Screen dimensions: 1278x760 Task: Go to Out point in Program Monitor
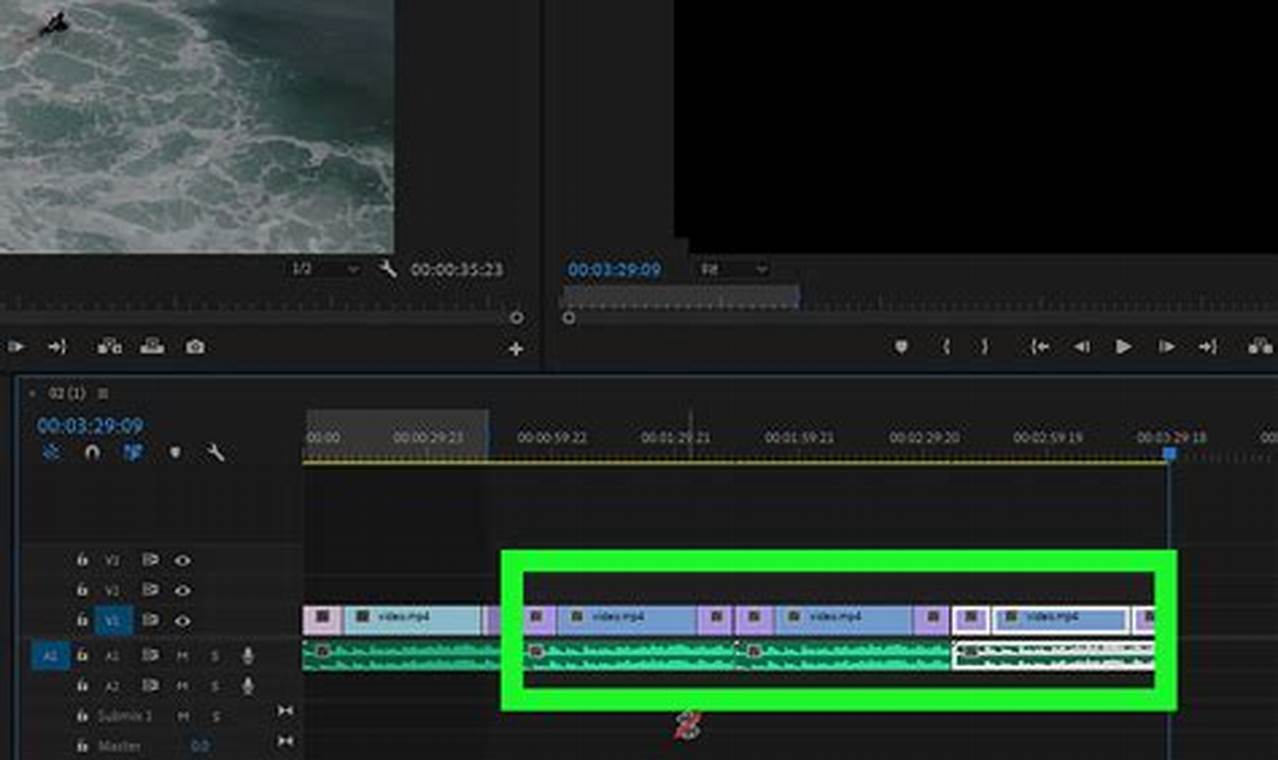coord(1208,347)
